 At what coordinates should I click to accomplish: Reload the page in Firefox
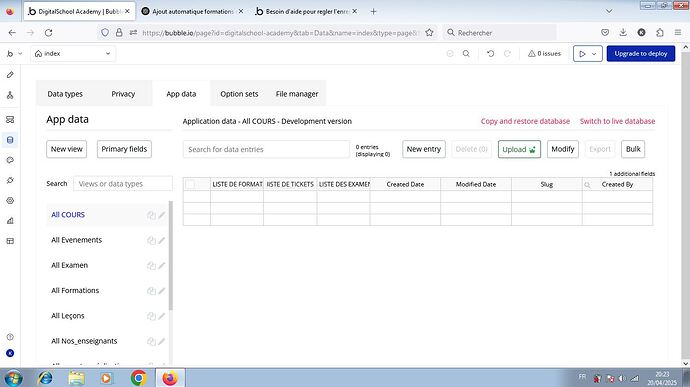pyautogui.click(x=48, y=33)
